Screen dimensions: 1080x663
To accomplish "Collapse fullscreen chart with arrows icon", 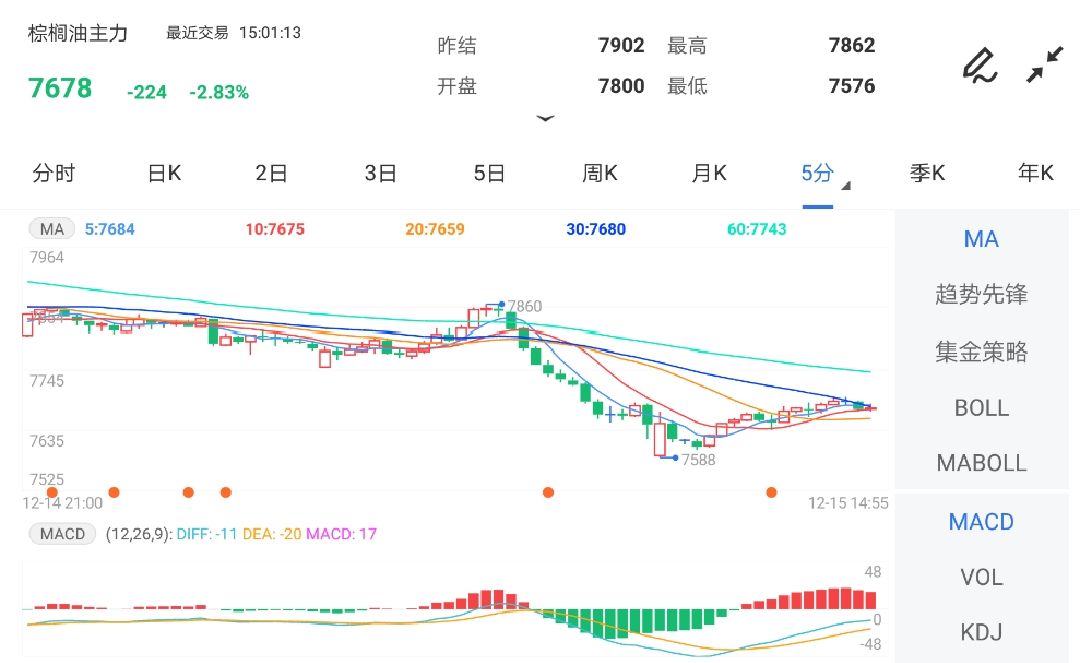I will point(1045,65).
